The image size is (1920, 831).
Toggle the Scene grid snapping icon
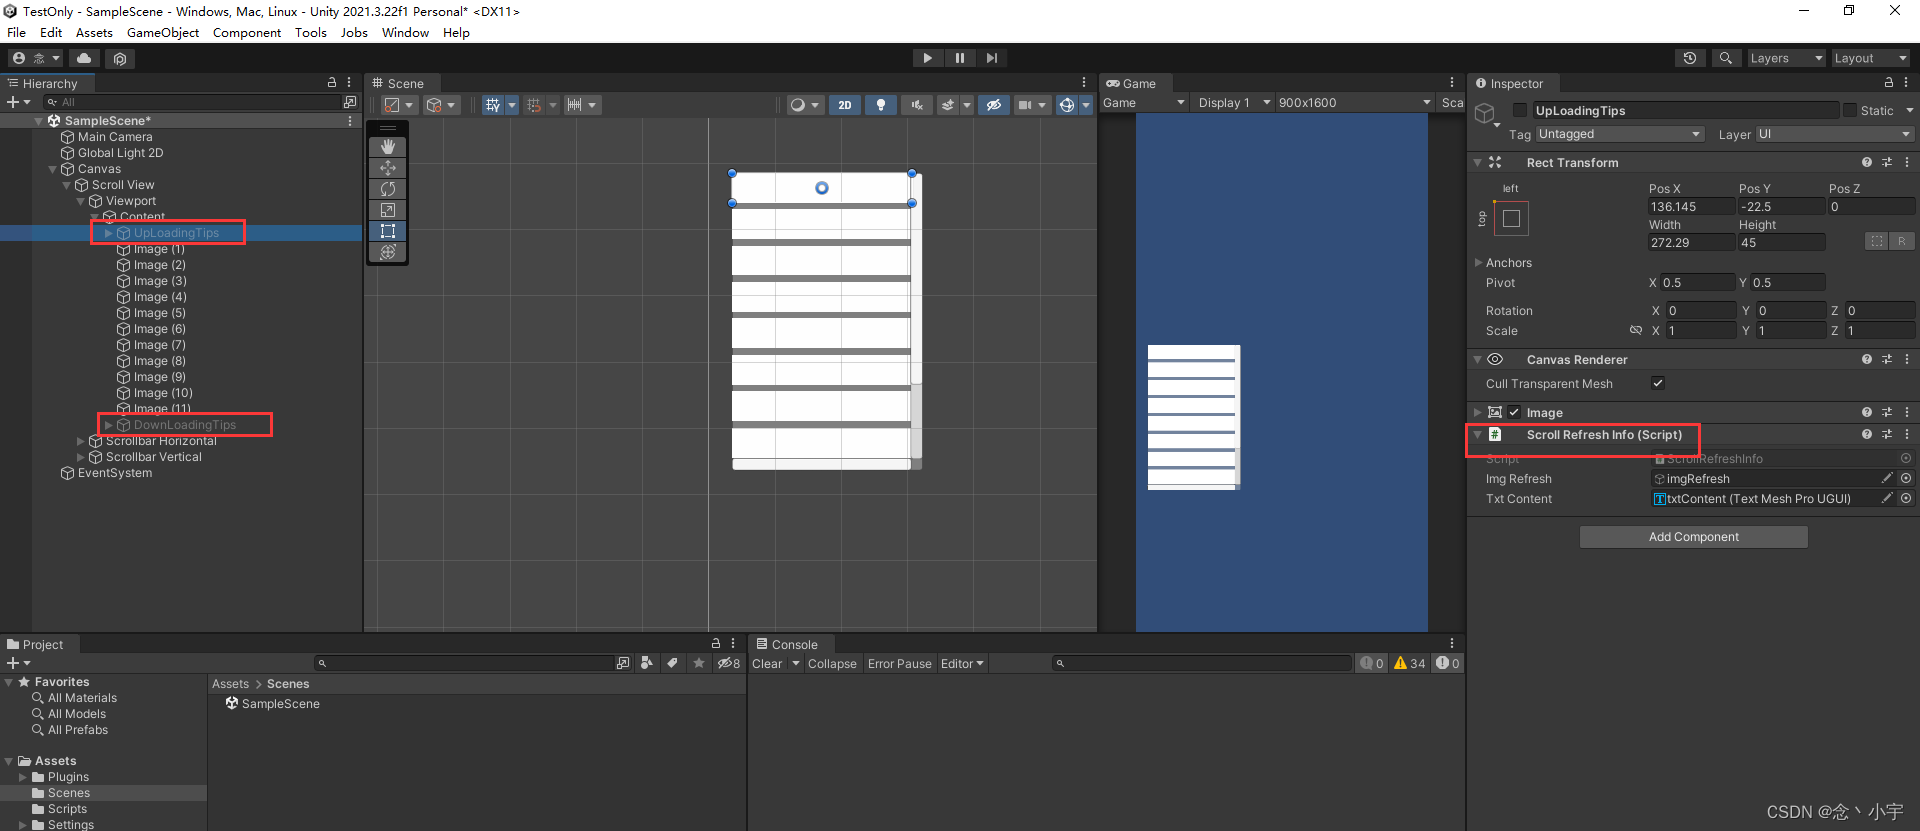493,105
